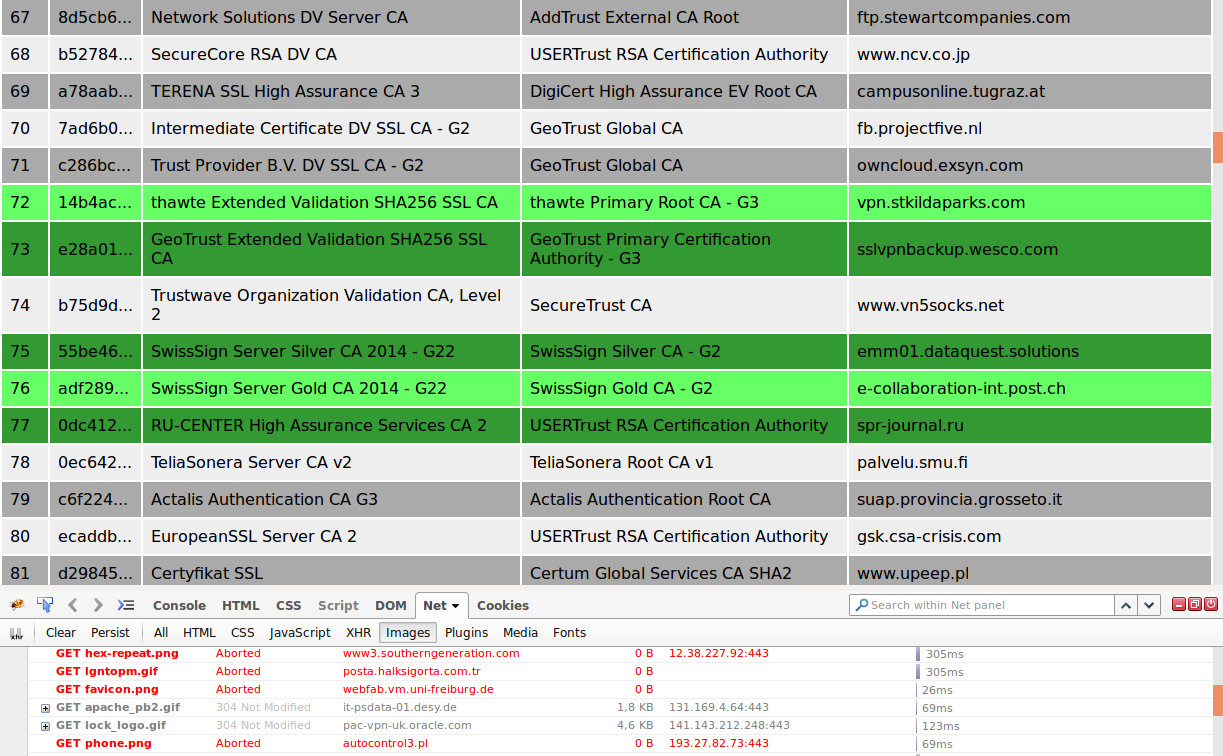1223x756 pixels.
Task: Activate the element inspector arrow tool
Action: (x=45, y=605)
